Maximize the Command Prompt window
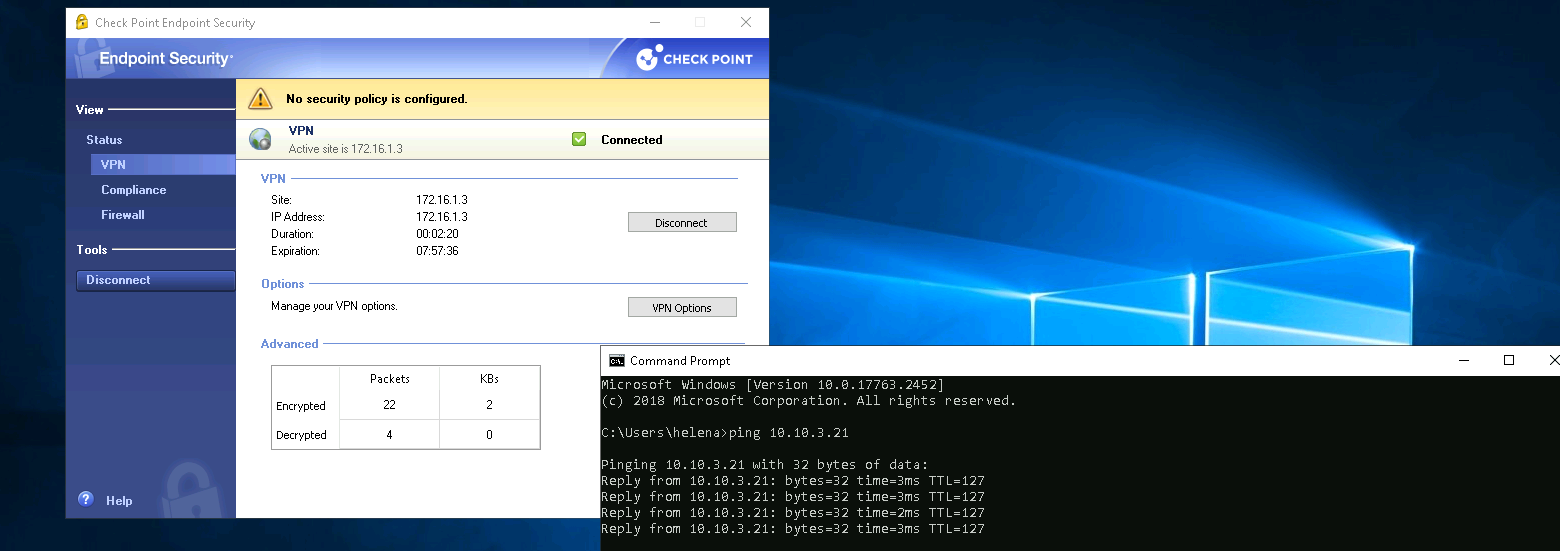The height and width of the screenshot is (551, 1560). (x=1509, y=361)
